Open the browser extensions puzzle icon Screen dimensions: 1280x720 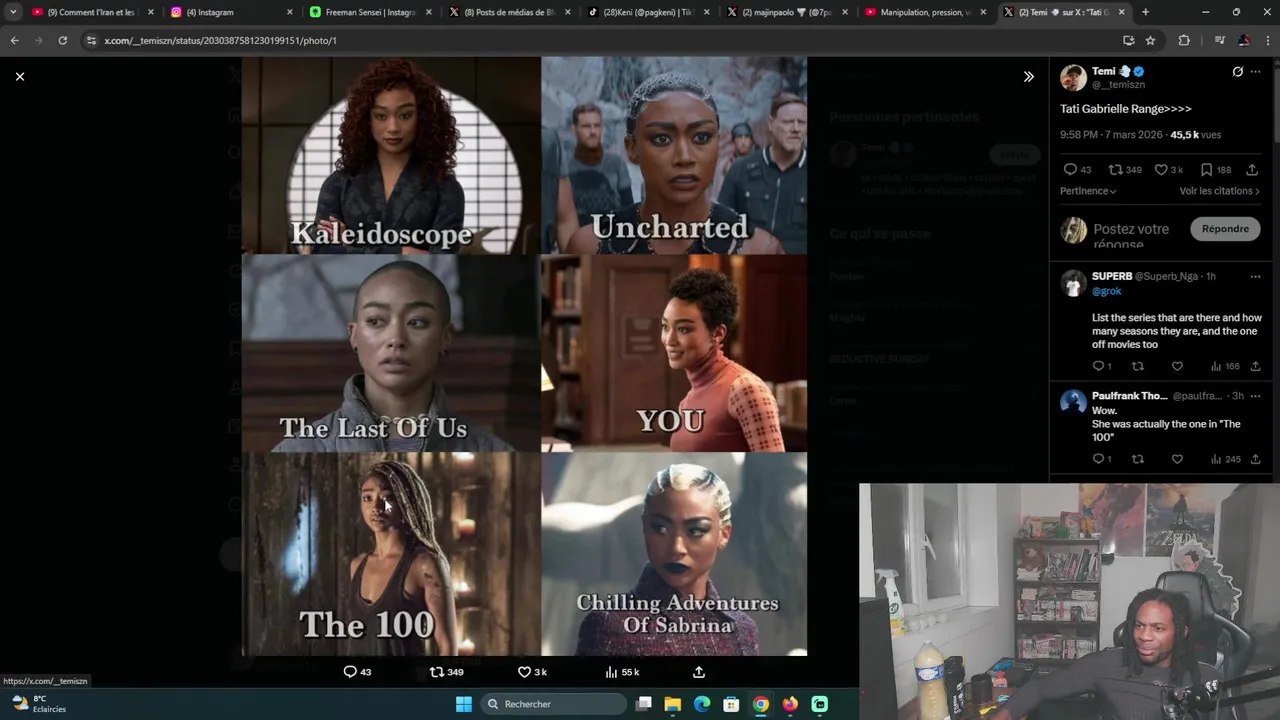[1184, 40]
